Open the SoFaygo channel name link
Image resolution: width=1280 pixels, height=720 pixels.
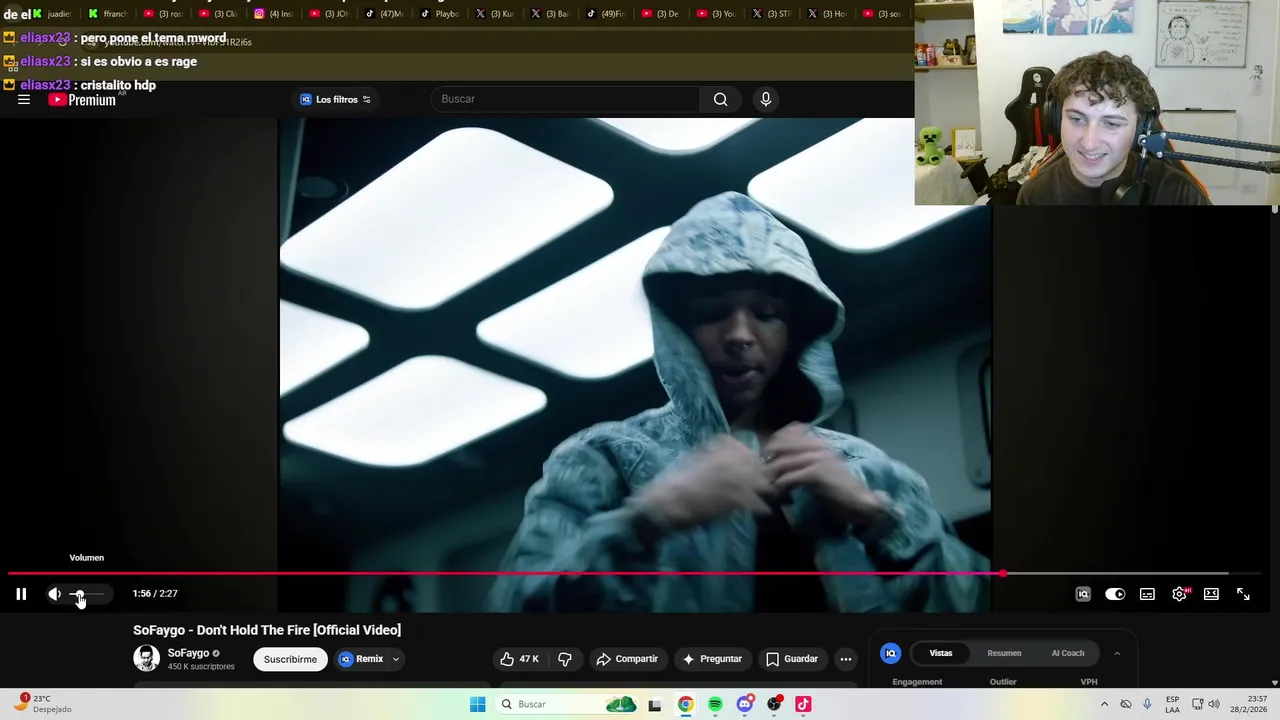pyautogui.click(x=188, y=653)
